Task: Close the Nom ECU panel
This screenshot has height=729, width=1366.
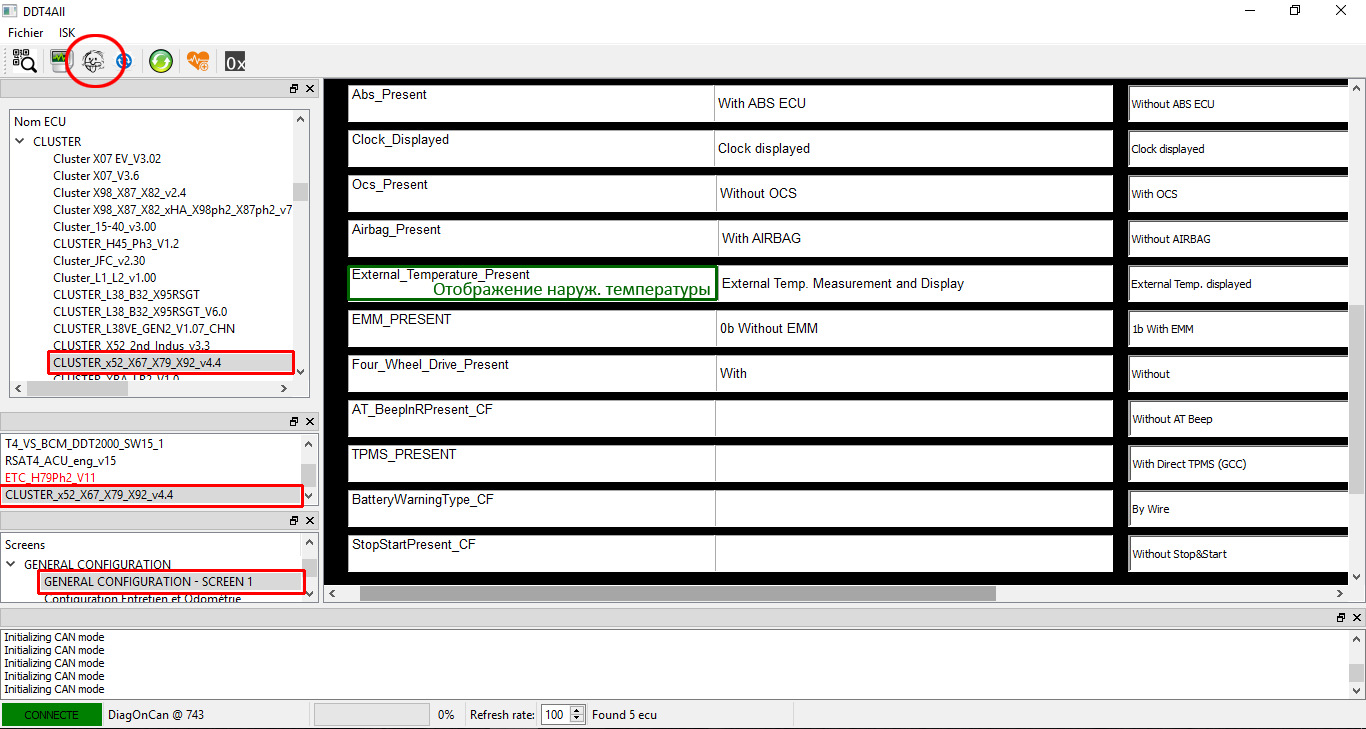Action: click(310, 89)
